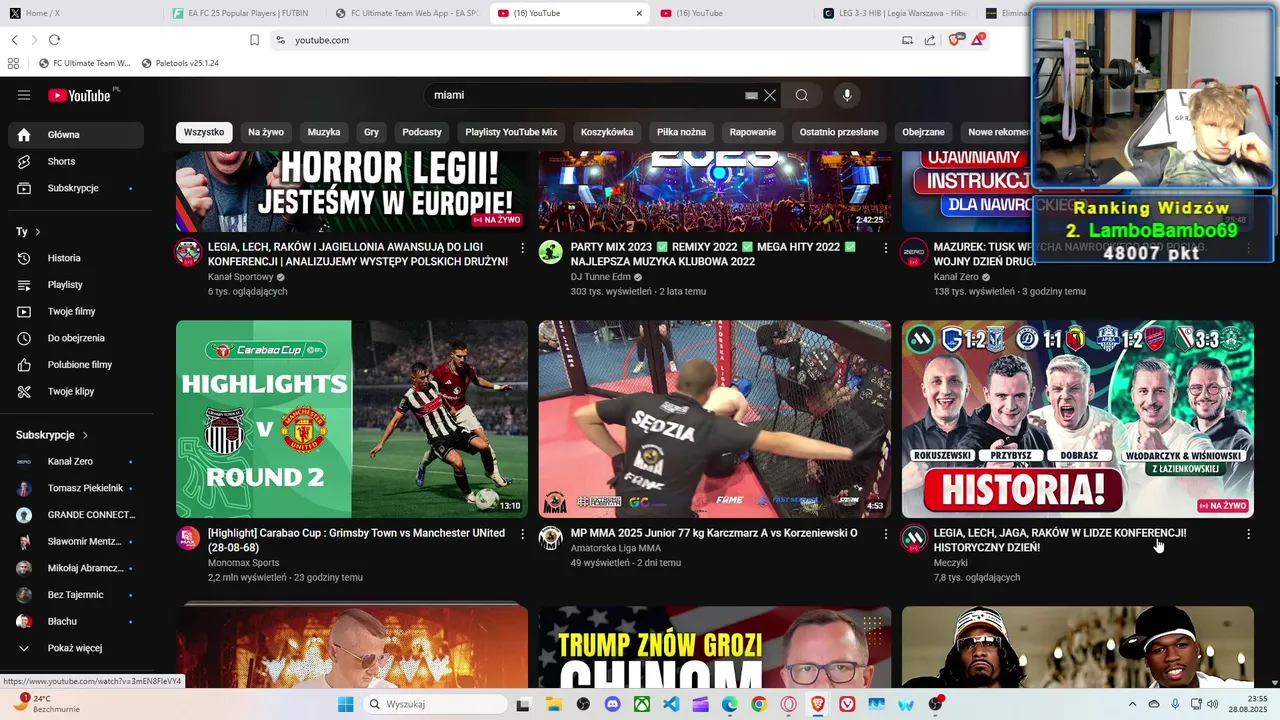Open Kanał Zero subscription channel
The height and width of the screenshot is (720, 1280).
78,461
